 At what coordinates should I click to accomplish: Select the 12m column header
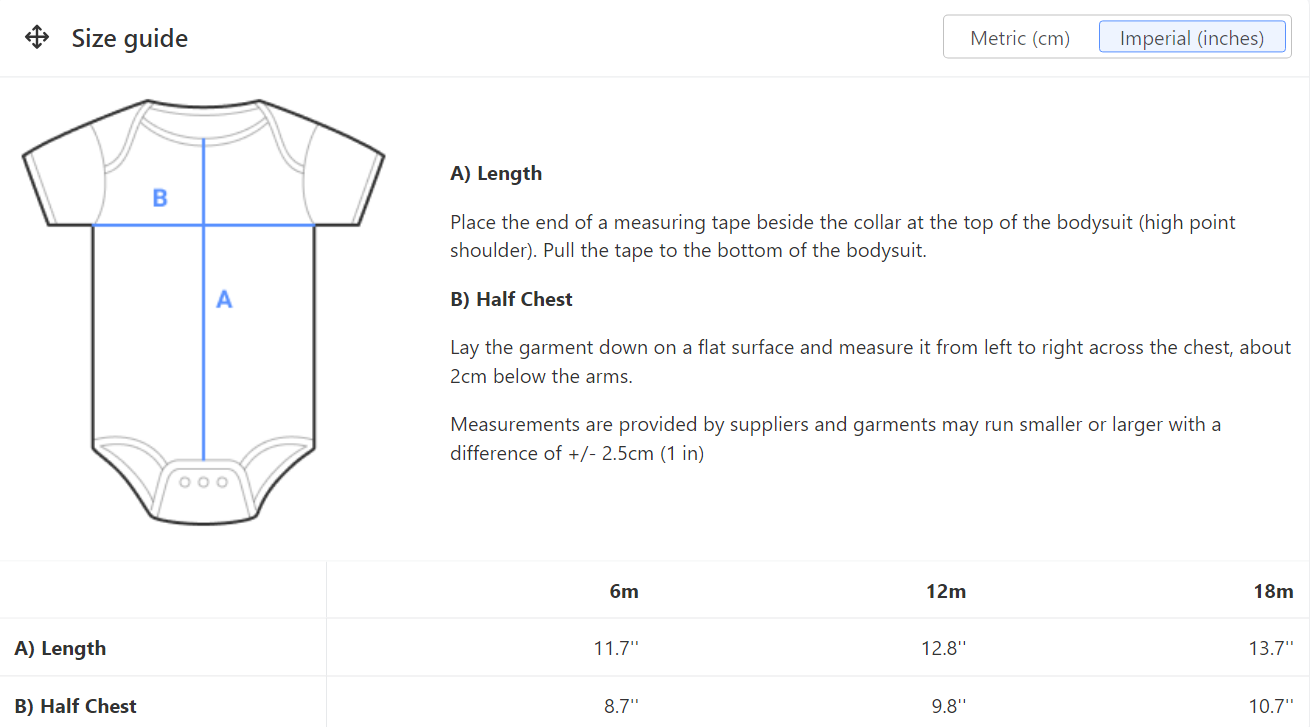tap(946, 591)
